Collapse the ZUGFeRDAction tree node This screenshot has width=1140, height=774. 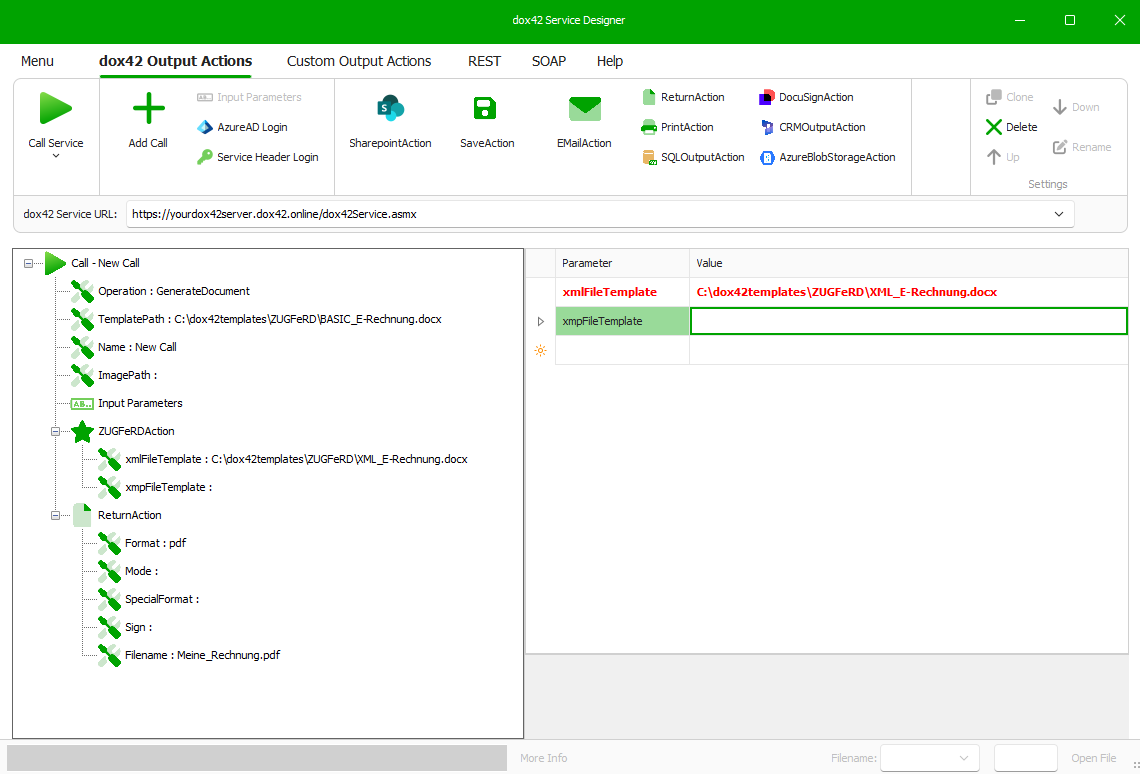(55, 431)
